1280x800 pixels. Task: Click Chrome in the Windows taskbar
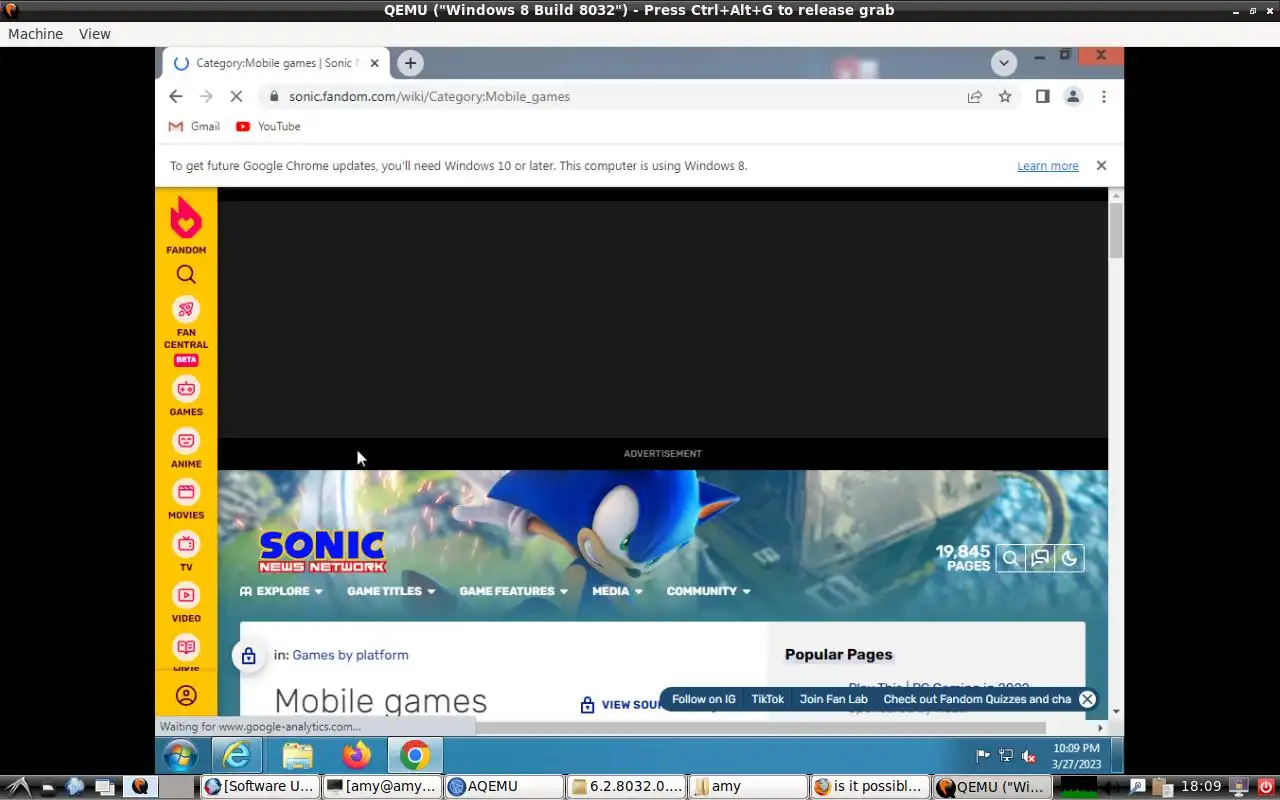point(415,755)
